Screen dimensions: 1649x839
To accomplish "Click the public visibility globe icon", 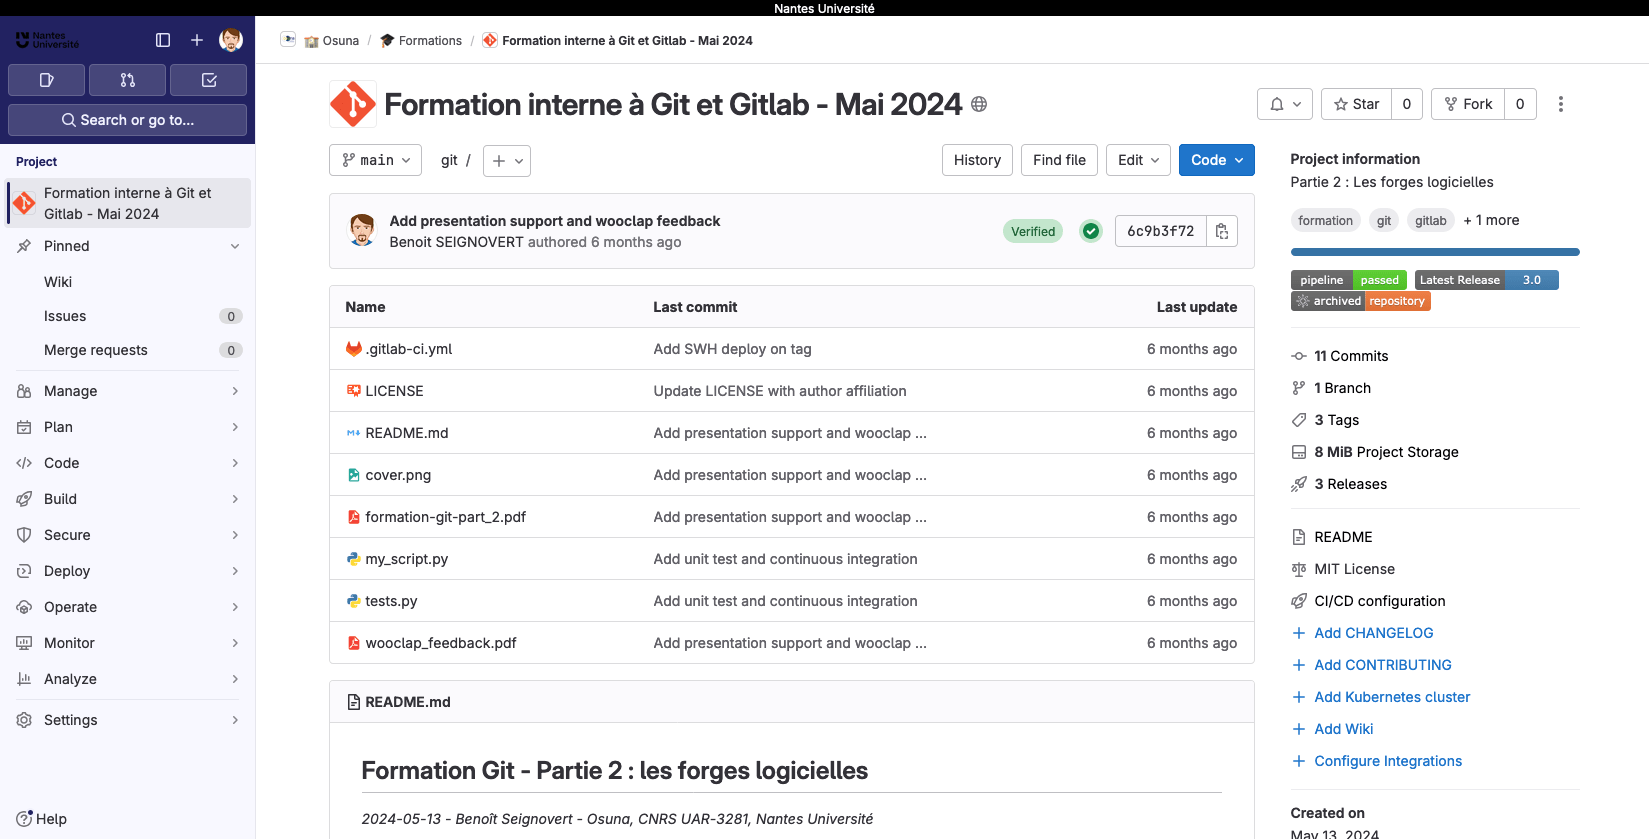I will pos(979,104).
